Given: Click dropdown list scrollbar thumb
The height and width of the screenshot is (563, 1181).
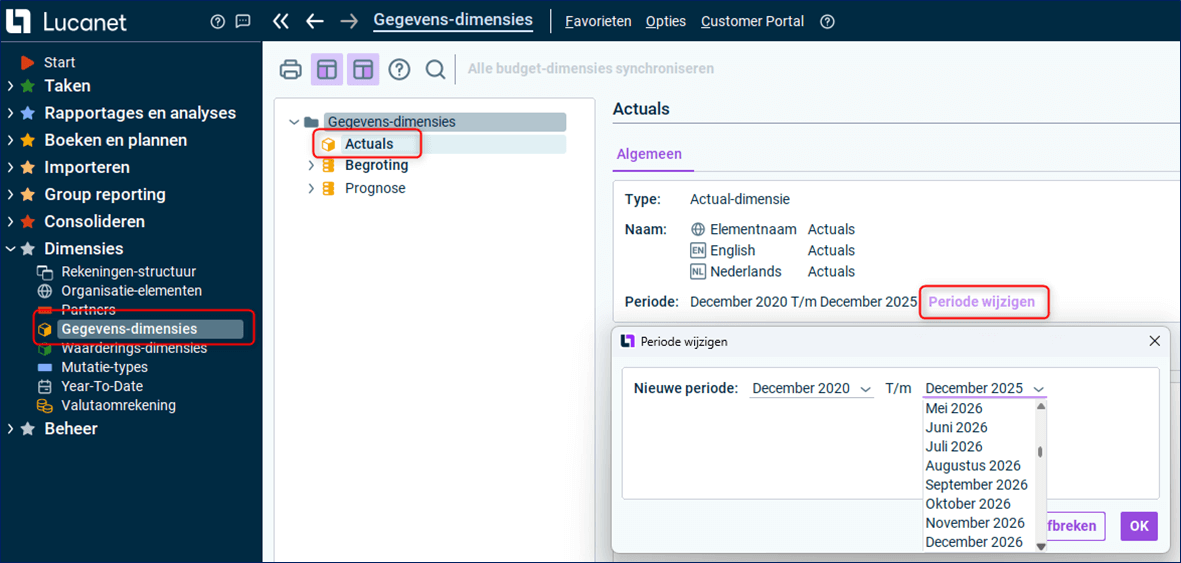Looking at the screenshot, I should (1041, 451).
